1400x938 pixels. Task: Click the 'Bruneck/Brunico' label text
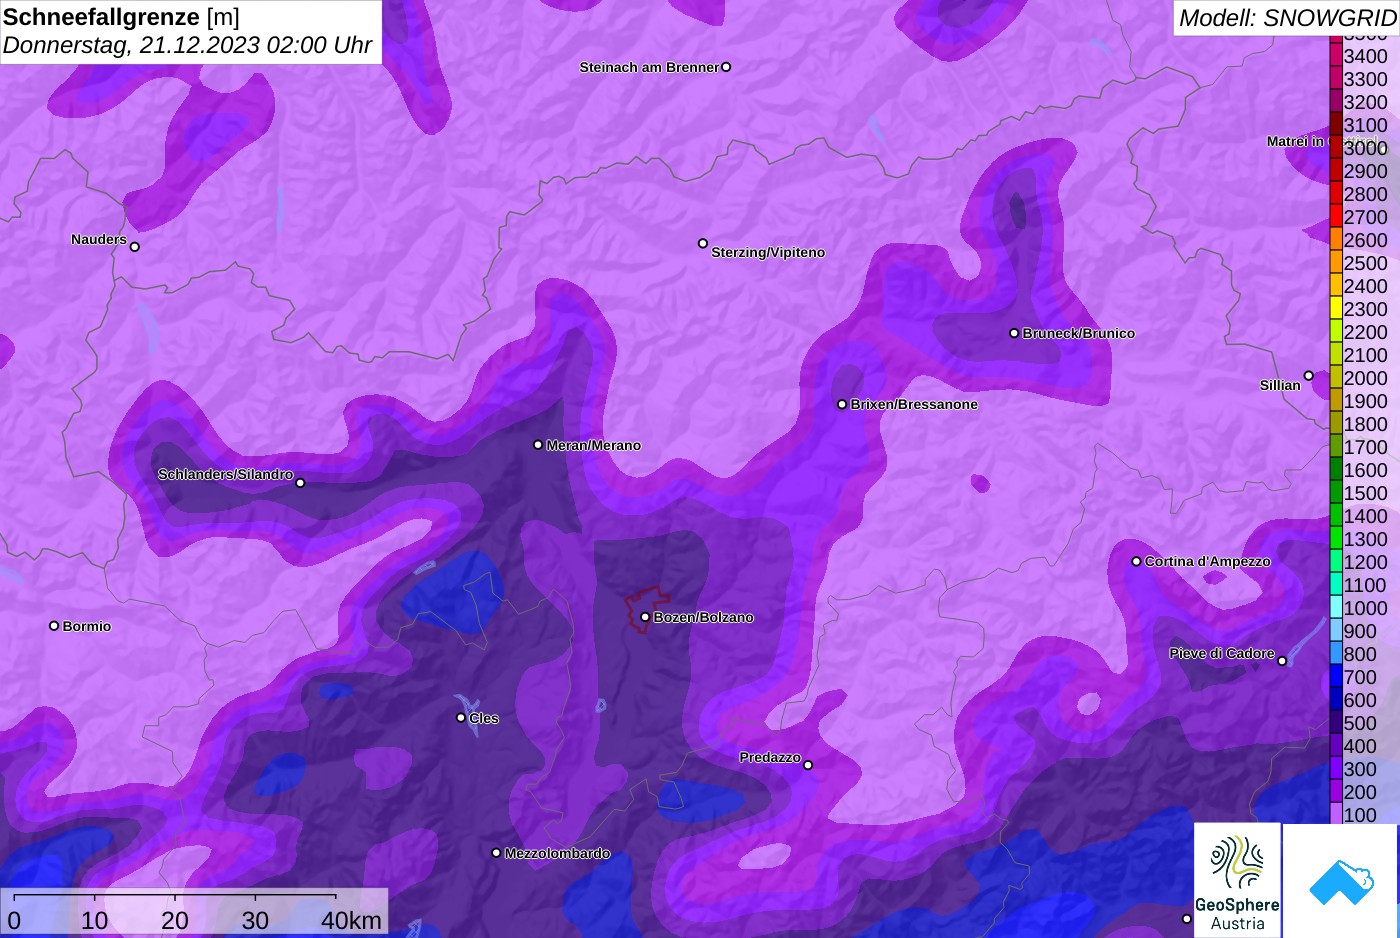point(1079,333)
